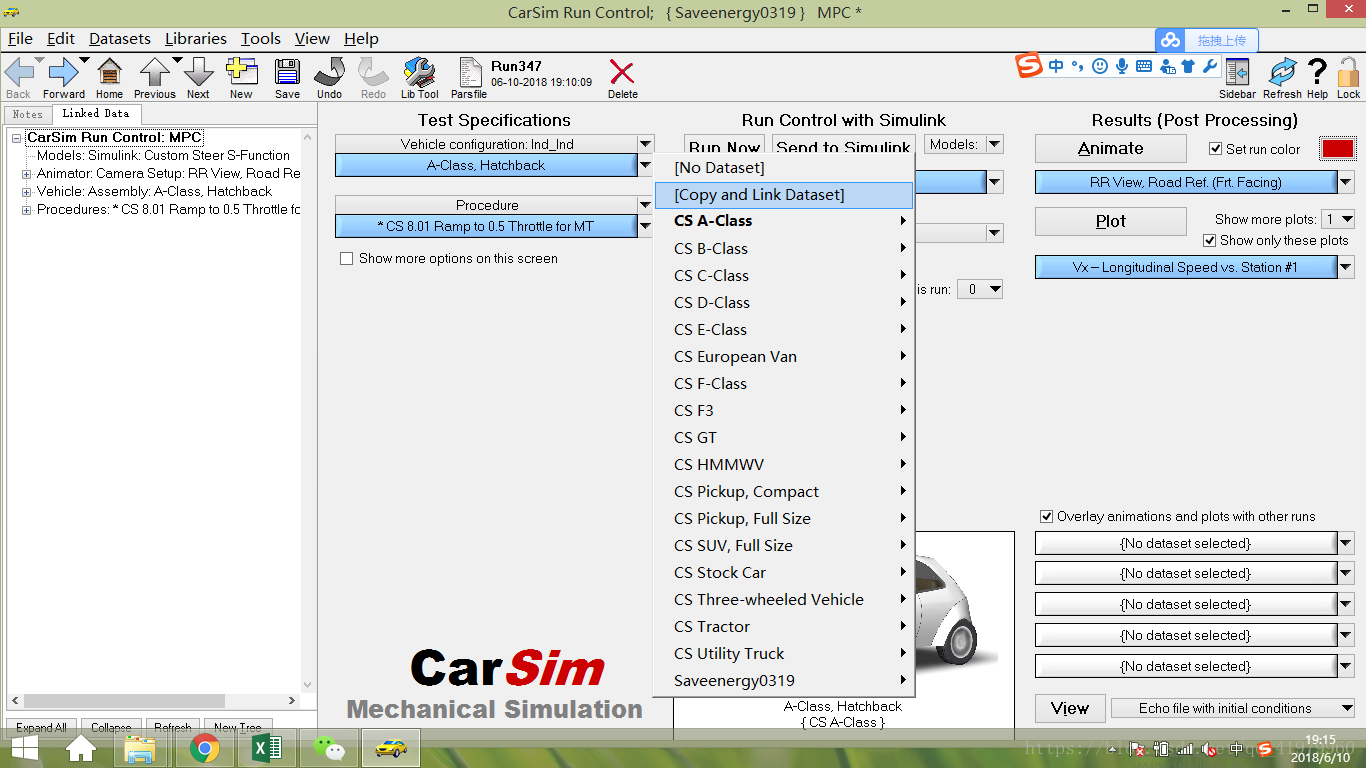Open the CS SUV, Full Size submenu
This screenshot has height=768, width=1366.
(784, 546)
